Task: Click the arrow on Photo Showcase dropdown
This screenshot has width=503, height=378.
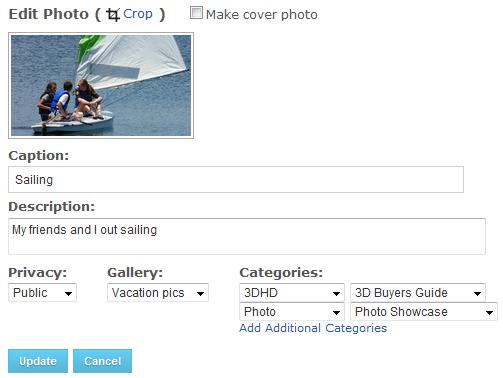Action: click(x=489, y=312)
